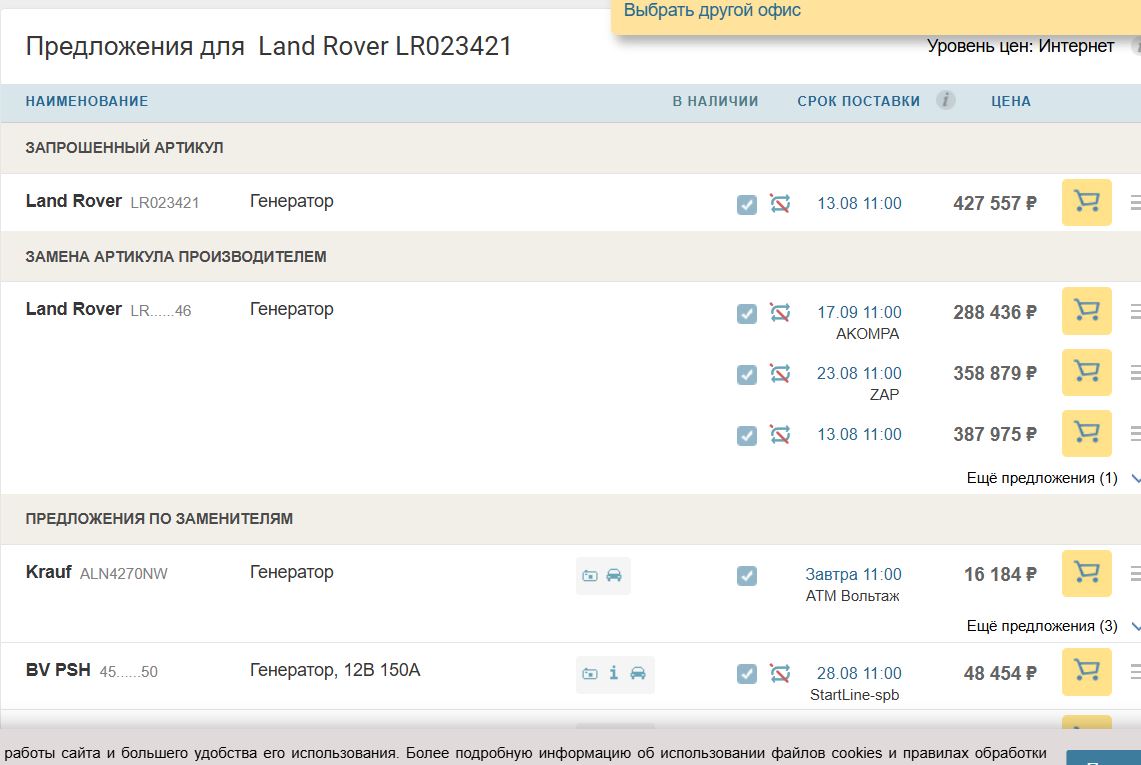1141x765 pixels.
Task: Click ПРЕДЛОЖЕНИЯ ПО ЗАМЕНИТЕЛЯМ section header
Action: [x=159, y=518]
